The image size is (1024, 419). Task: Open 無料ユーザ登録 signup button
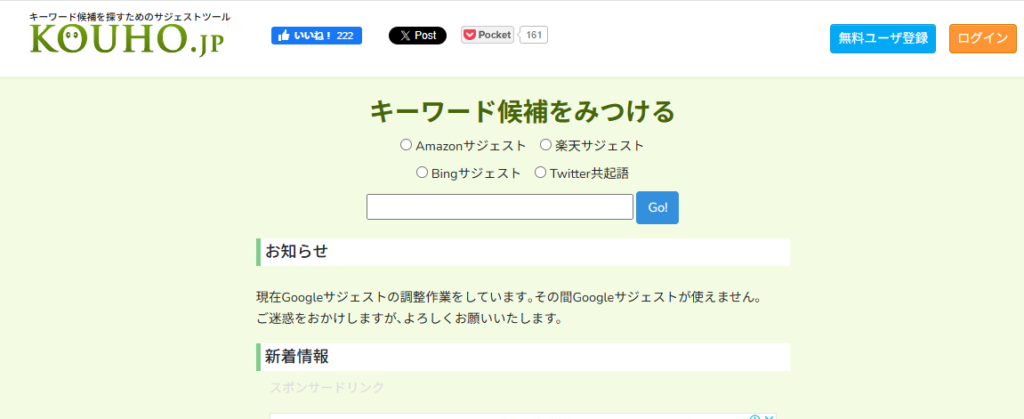tap(883, 39)
